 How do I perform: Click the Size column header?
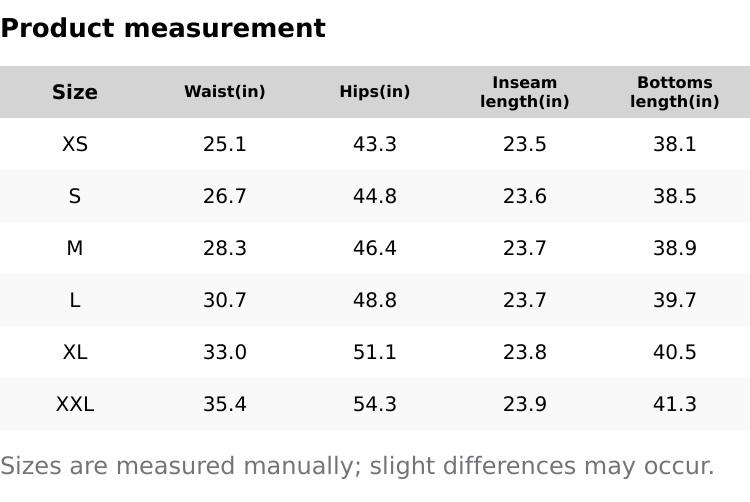75,92
